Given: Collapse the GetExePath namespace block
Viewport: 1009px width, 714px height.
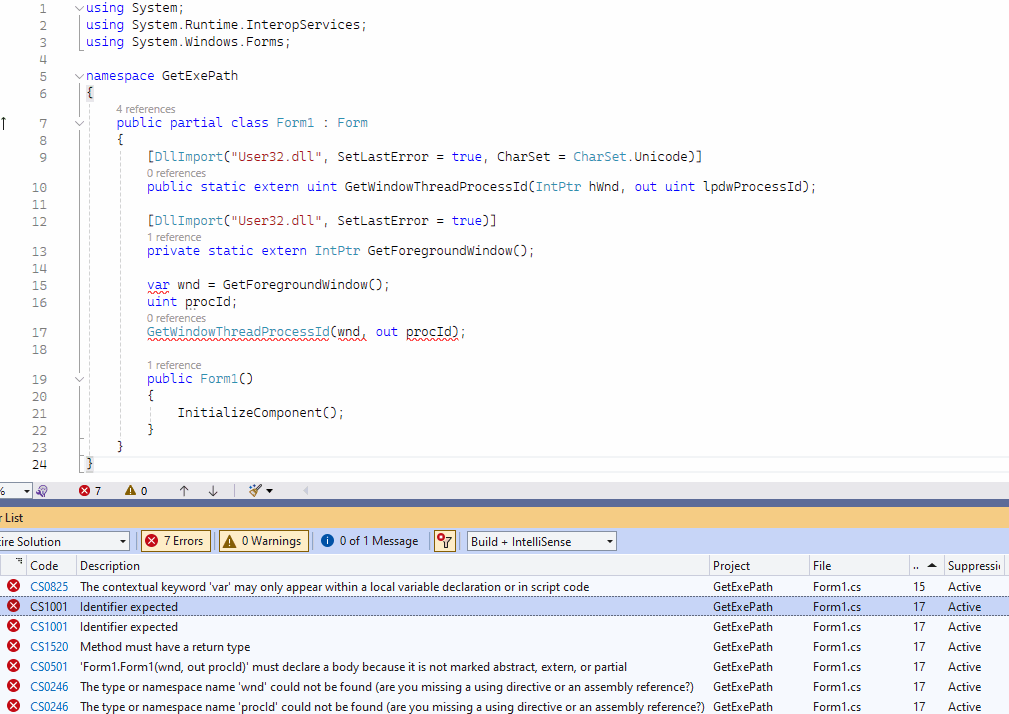Looking at the screenshot, I should point(79,76).
